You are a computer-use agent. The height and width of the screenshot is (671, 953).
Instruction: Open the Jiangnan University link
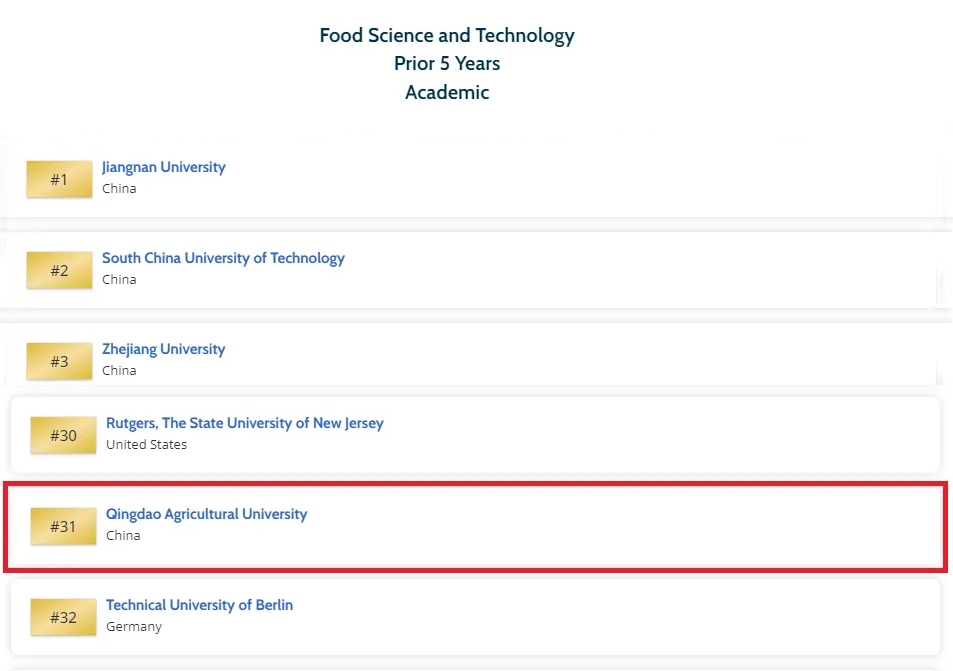(x=164, y=167)
